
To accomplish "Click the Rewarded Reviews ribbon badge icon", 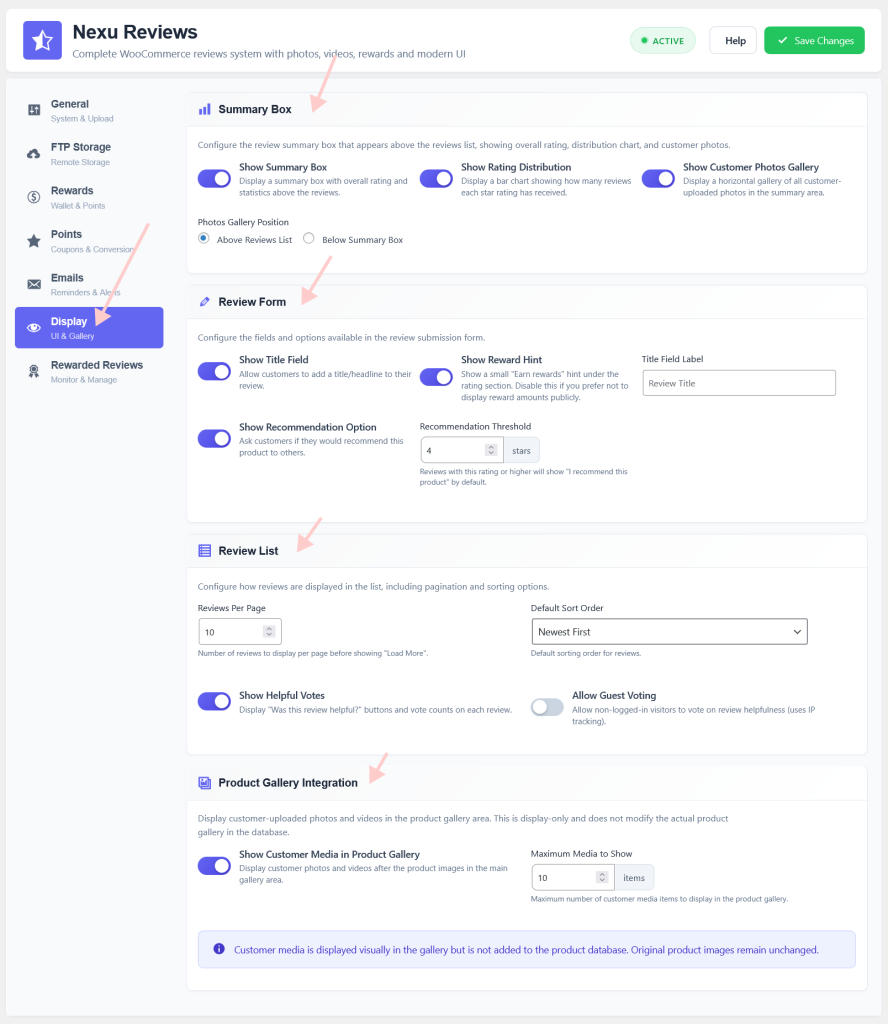I will click(x=34, y=372).
